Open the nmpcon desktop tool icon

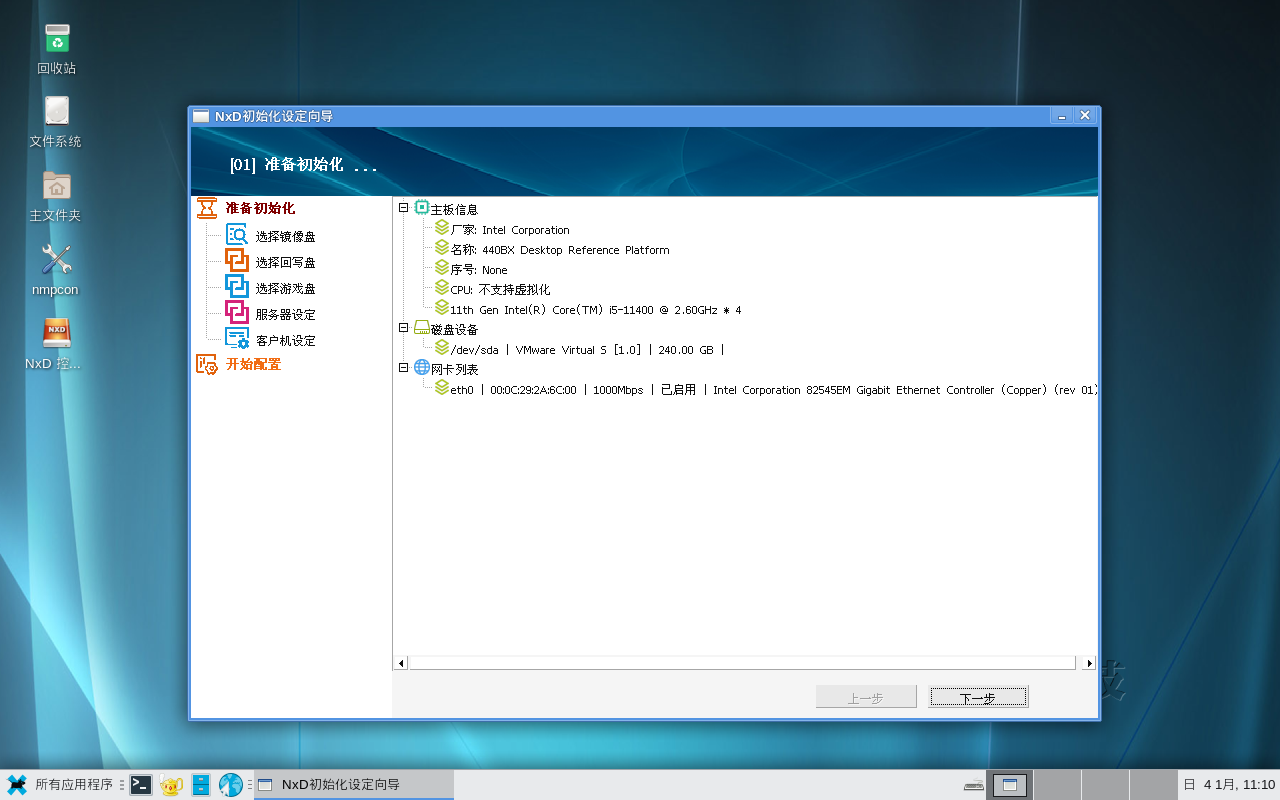[x=56, y=261]
